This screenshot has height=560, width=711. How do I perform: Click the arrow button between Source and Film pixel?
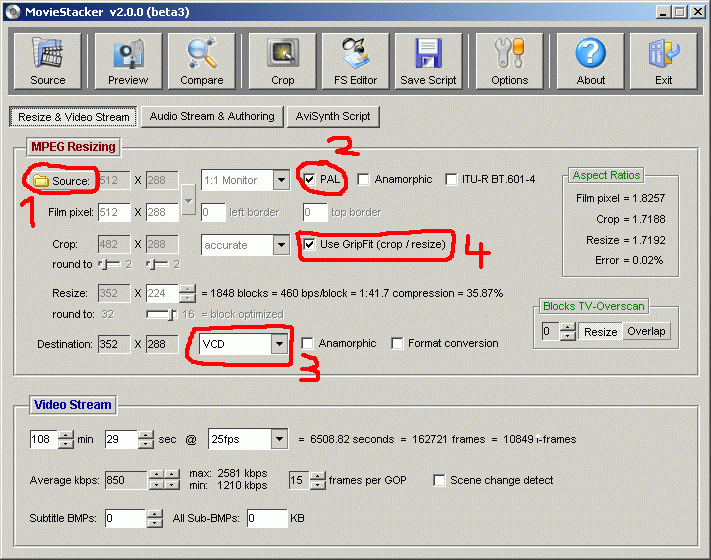click(189, 200)
